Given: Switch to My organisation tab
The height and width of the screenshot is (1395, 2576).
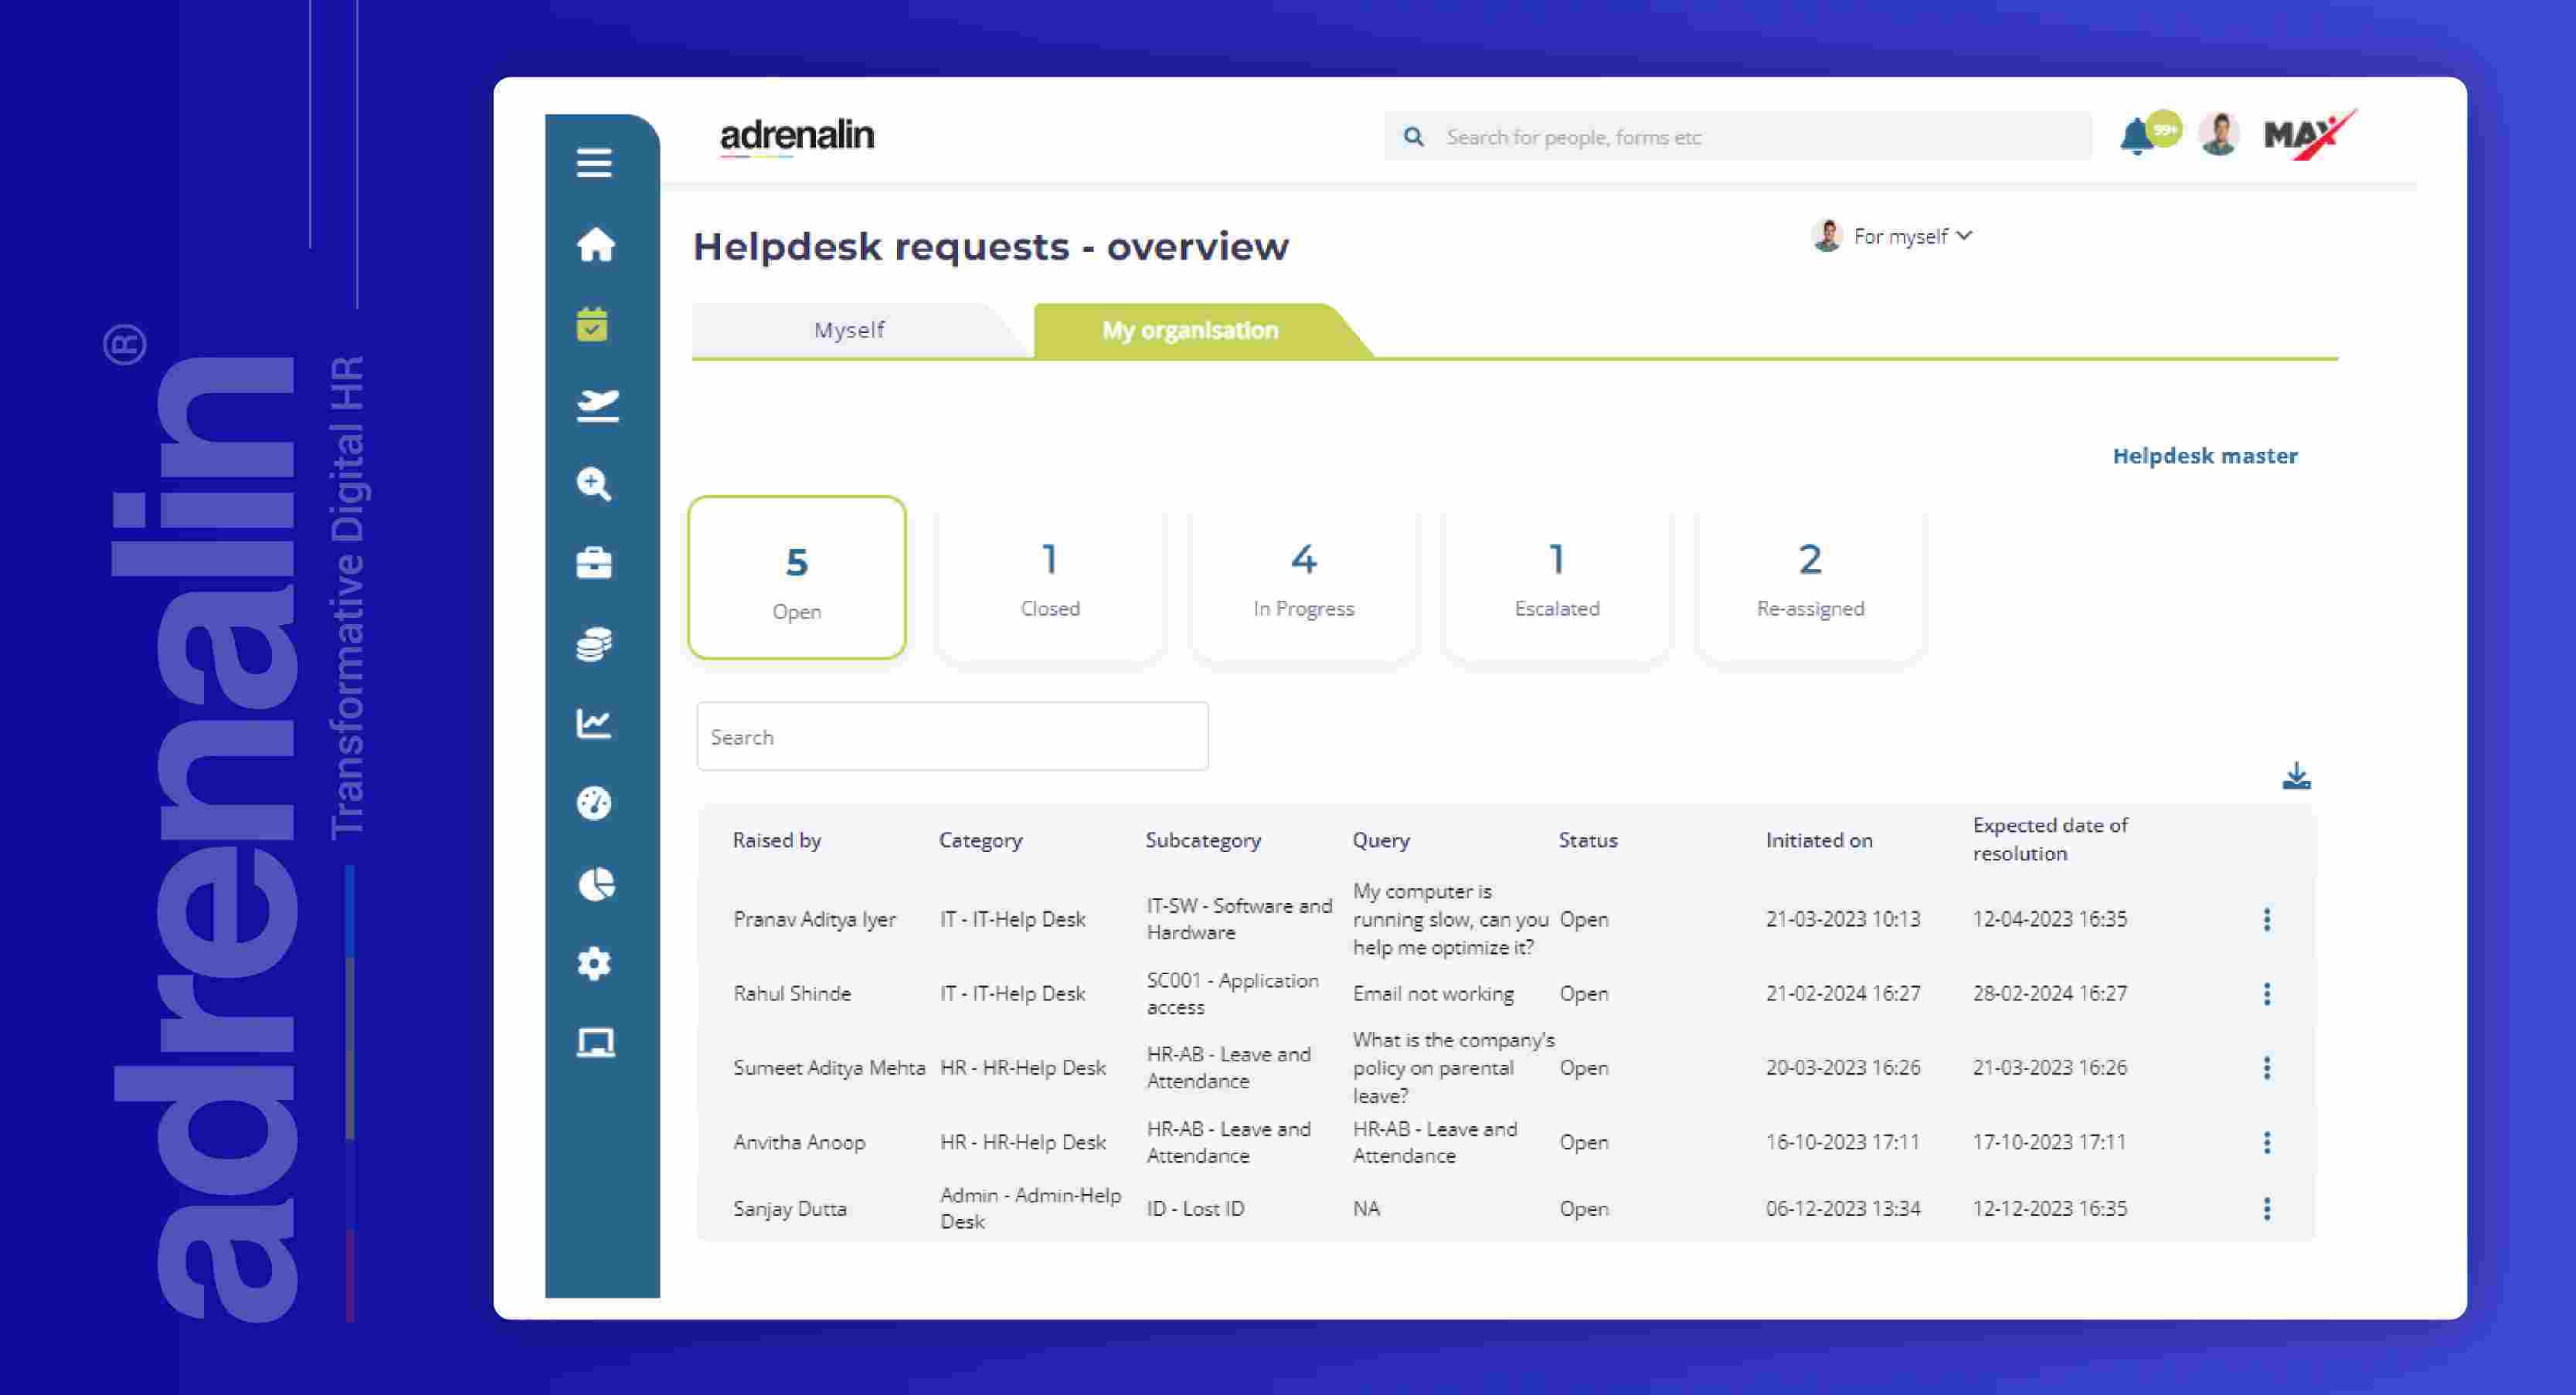Looking at the screenshot, I should pyautogui.click(x=1190, y=330).
